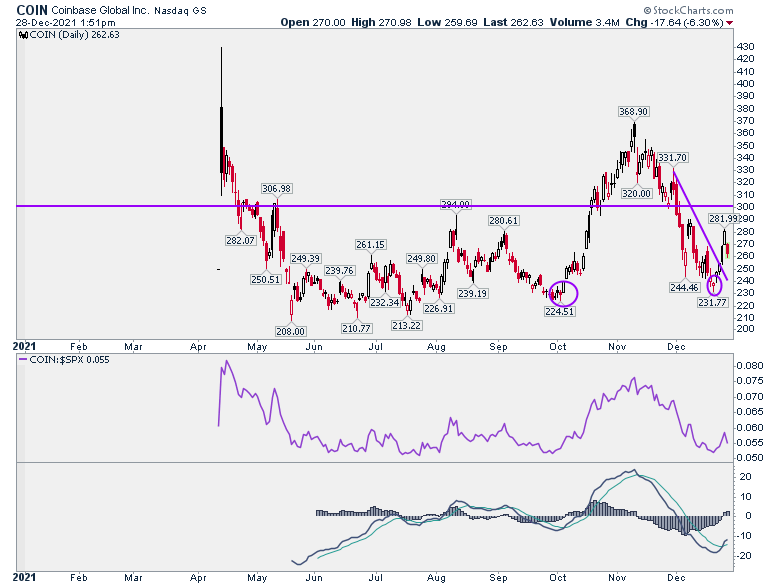Click the 282.07 price label
Viewport: 780px width, 586px height.
click(240, 240)
